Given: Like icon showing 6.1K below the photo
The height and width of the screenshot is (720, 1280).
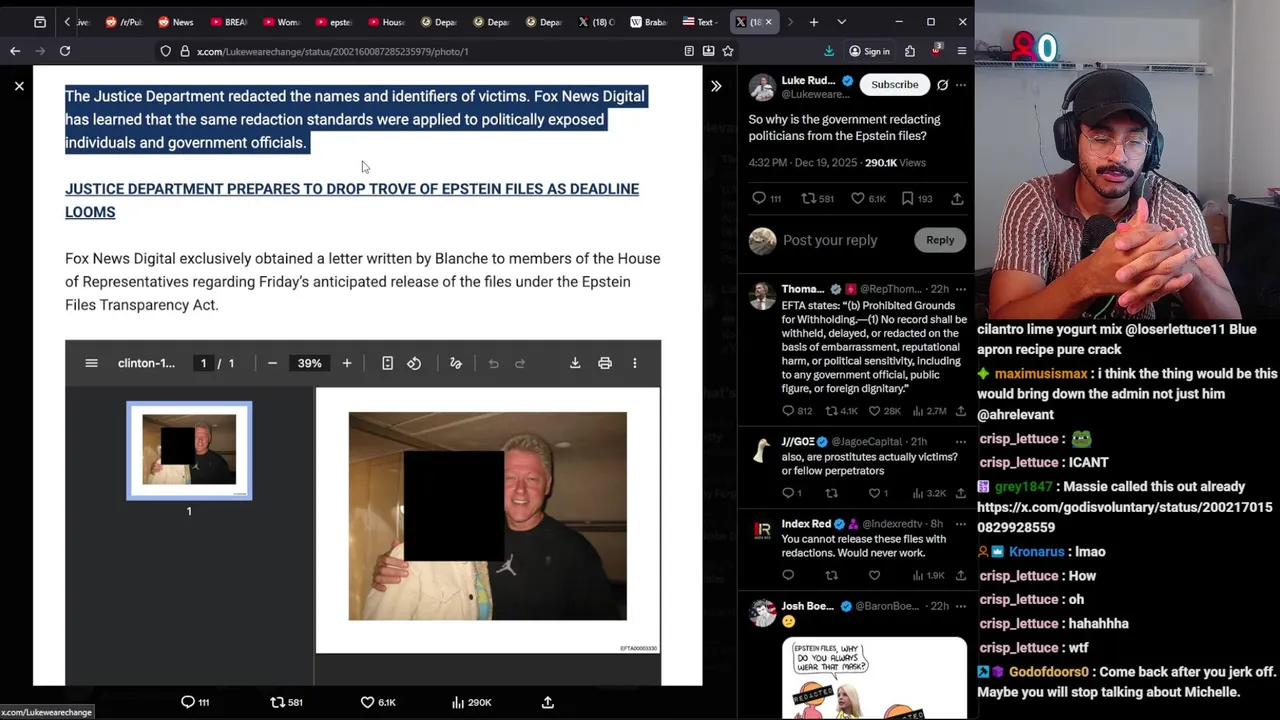Looking at the screenshot, I should [367, 702].
